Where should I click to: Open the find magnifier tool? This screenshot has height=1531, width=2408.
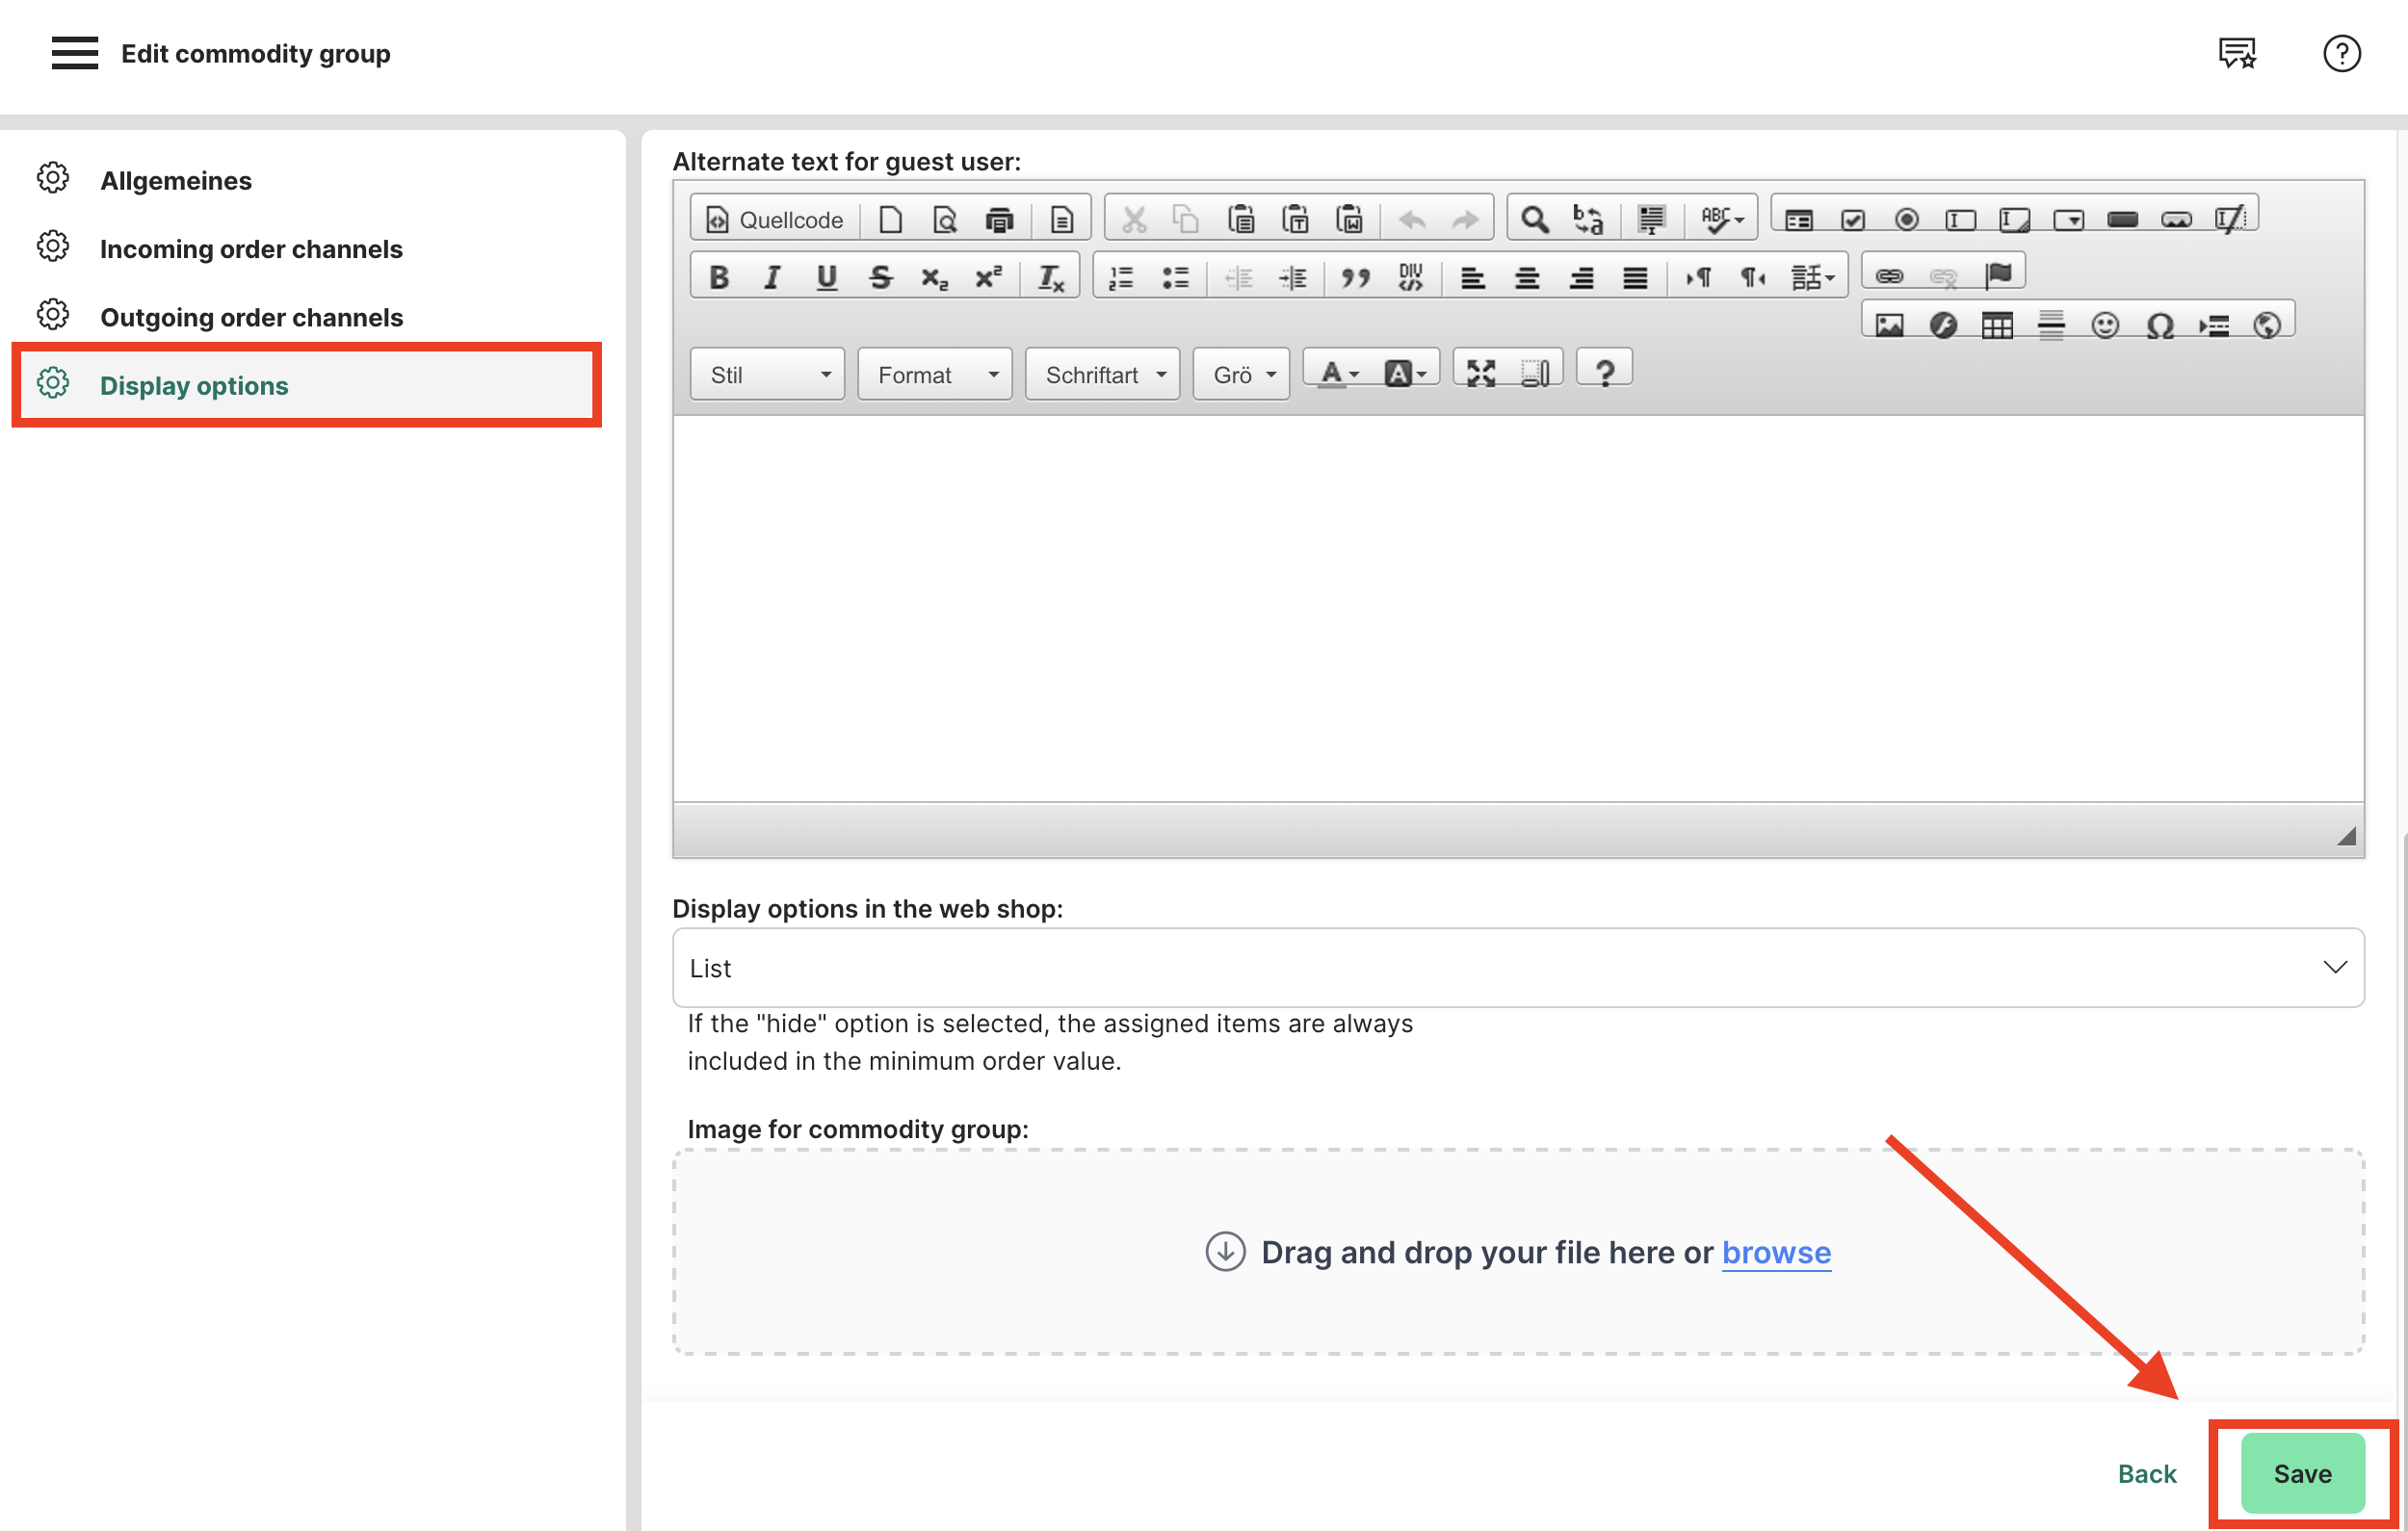(x=1534, y=219)
